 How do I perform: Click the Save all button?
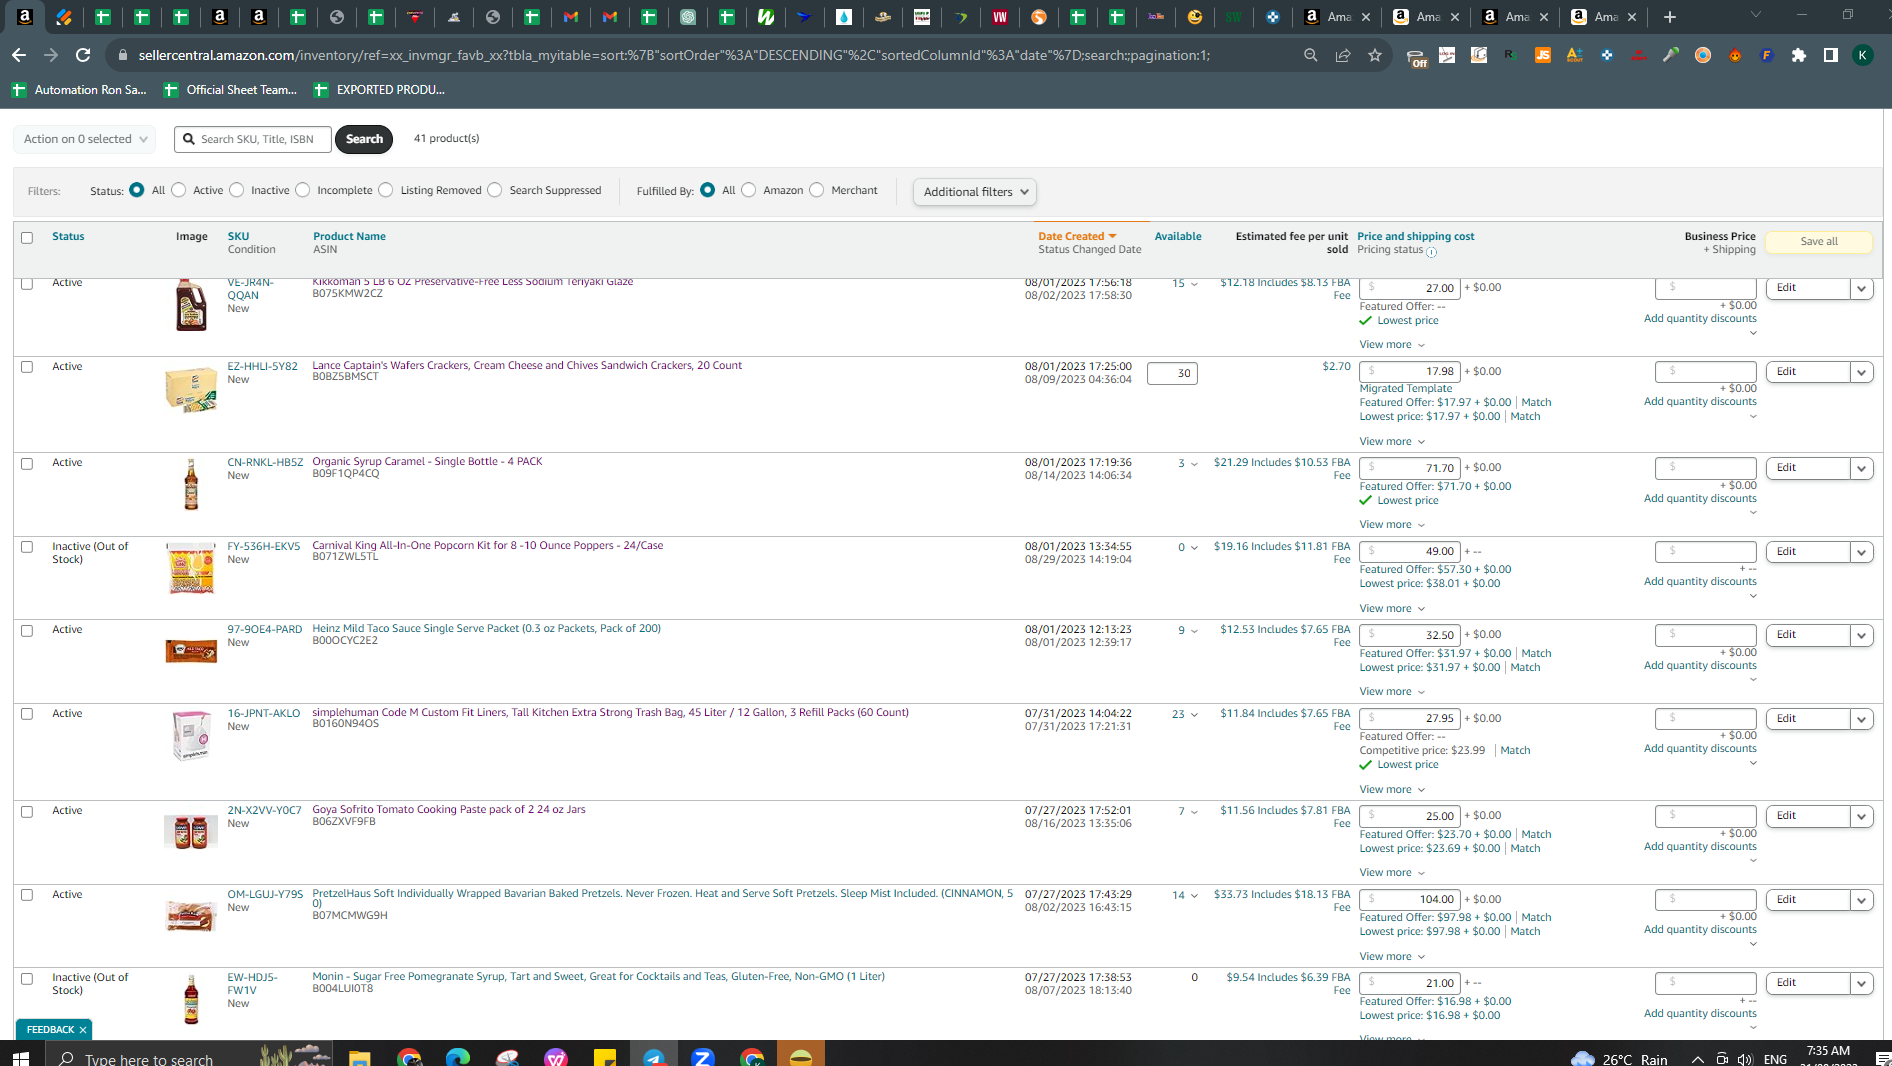(1818, 242)
